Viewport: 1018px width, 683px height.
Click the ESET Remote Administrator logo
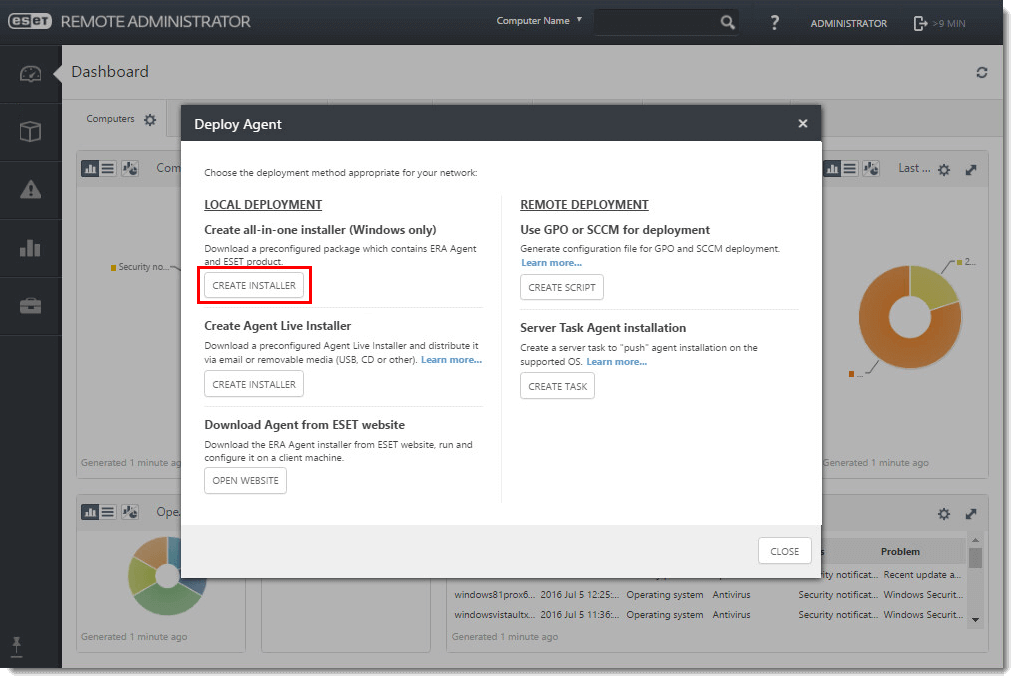tap(129, 21)
